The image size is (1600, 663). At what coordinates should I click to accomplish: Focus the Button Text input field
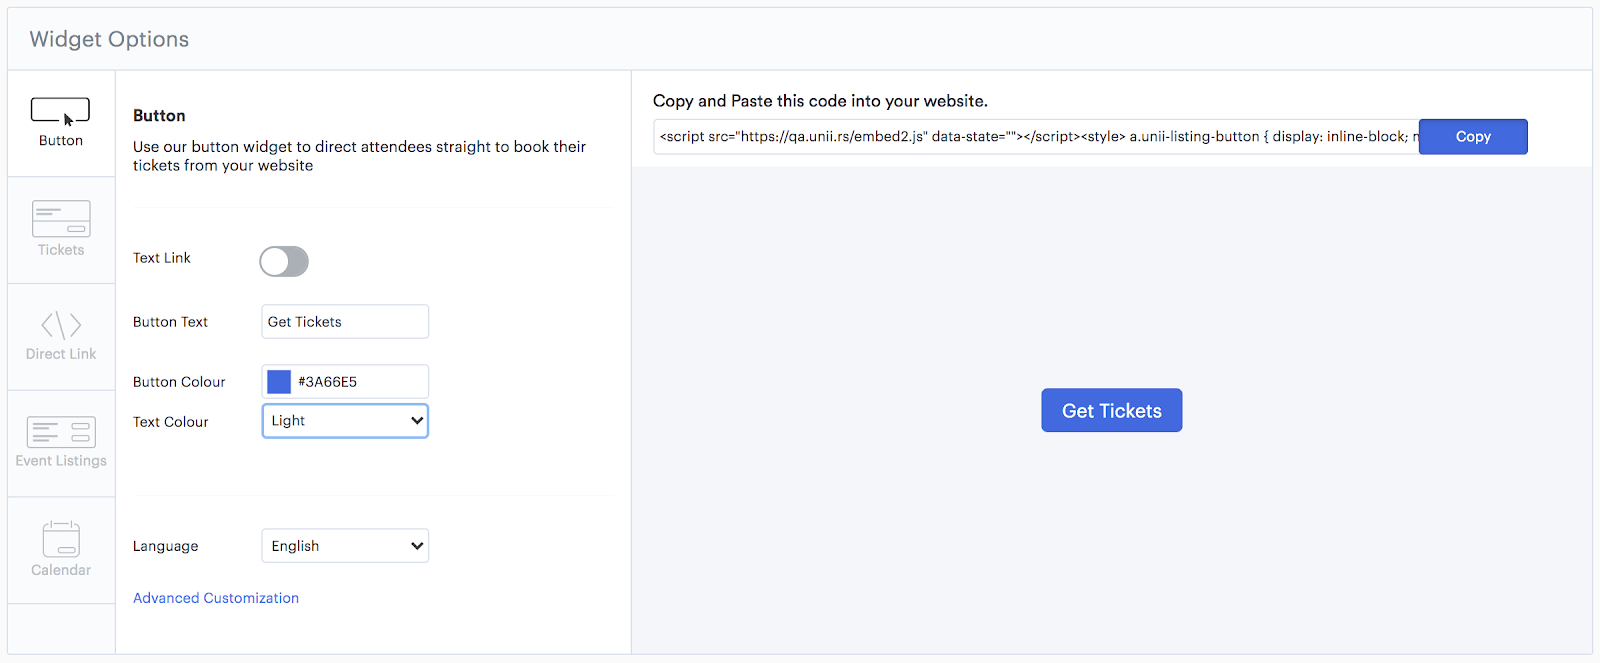[x=344, y=322]
